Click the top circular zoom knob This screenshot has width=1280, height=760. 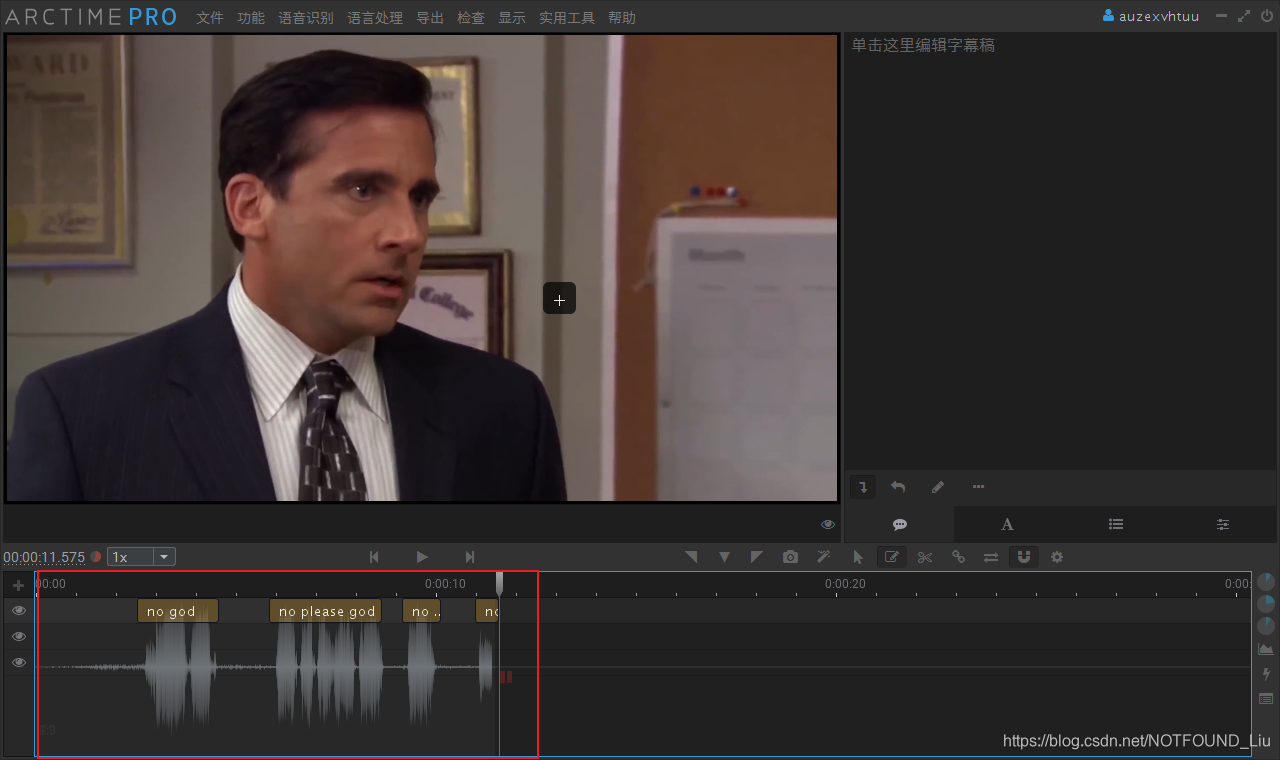1266,581
